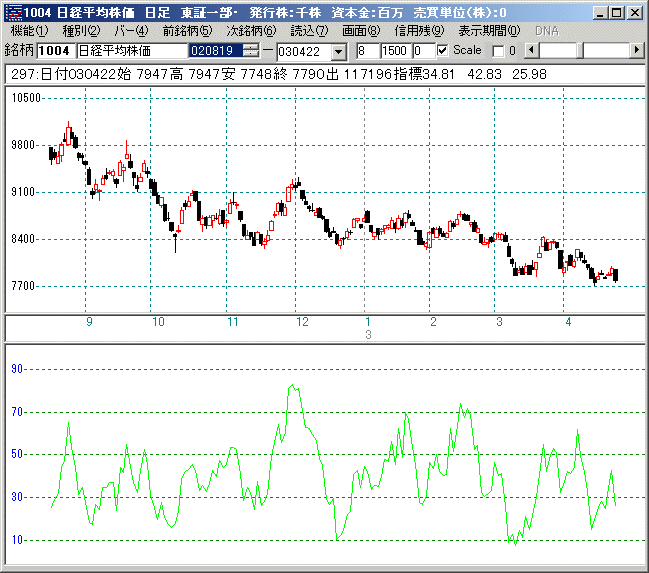The width and height of the screenshot is (649, 573).
Task: Click month label 12 on time axis
Action: point(302,322)
